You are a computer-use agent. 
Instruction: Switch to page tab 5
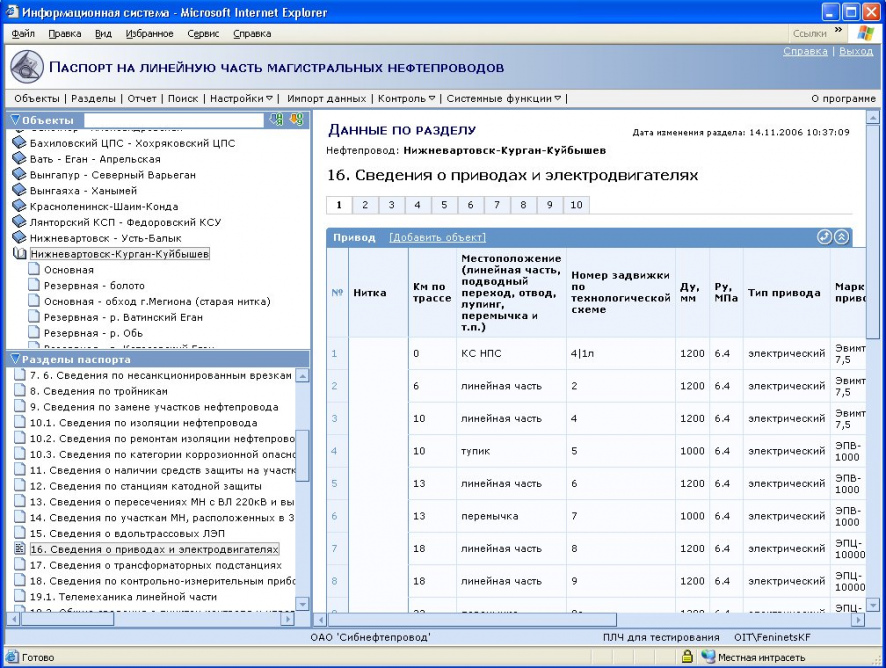(444, 205)
